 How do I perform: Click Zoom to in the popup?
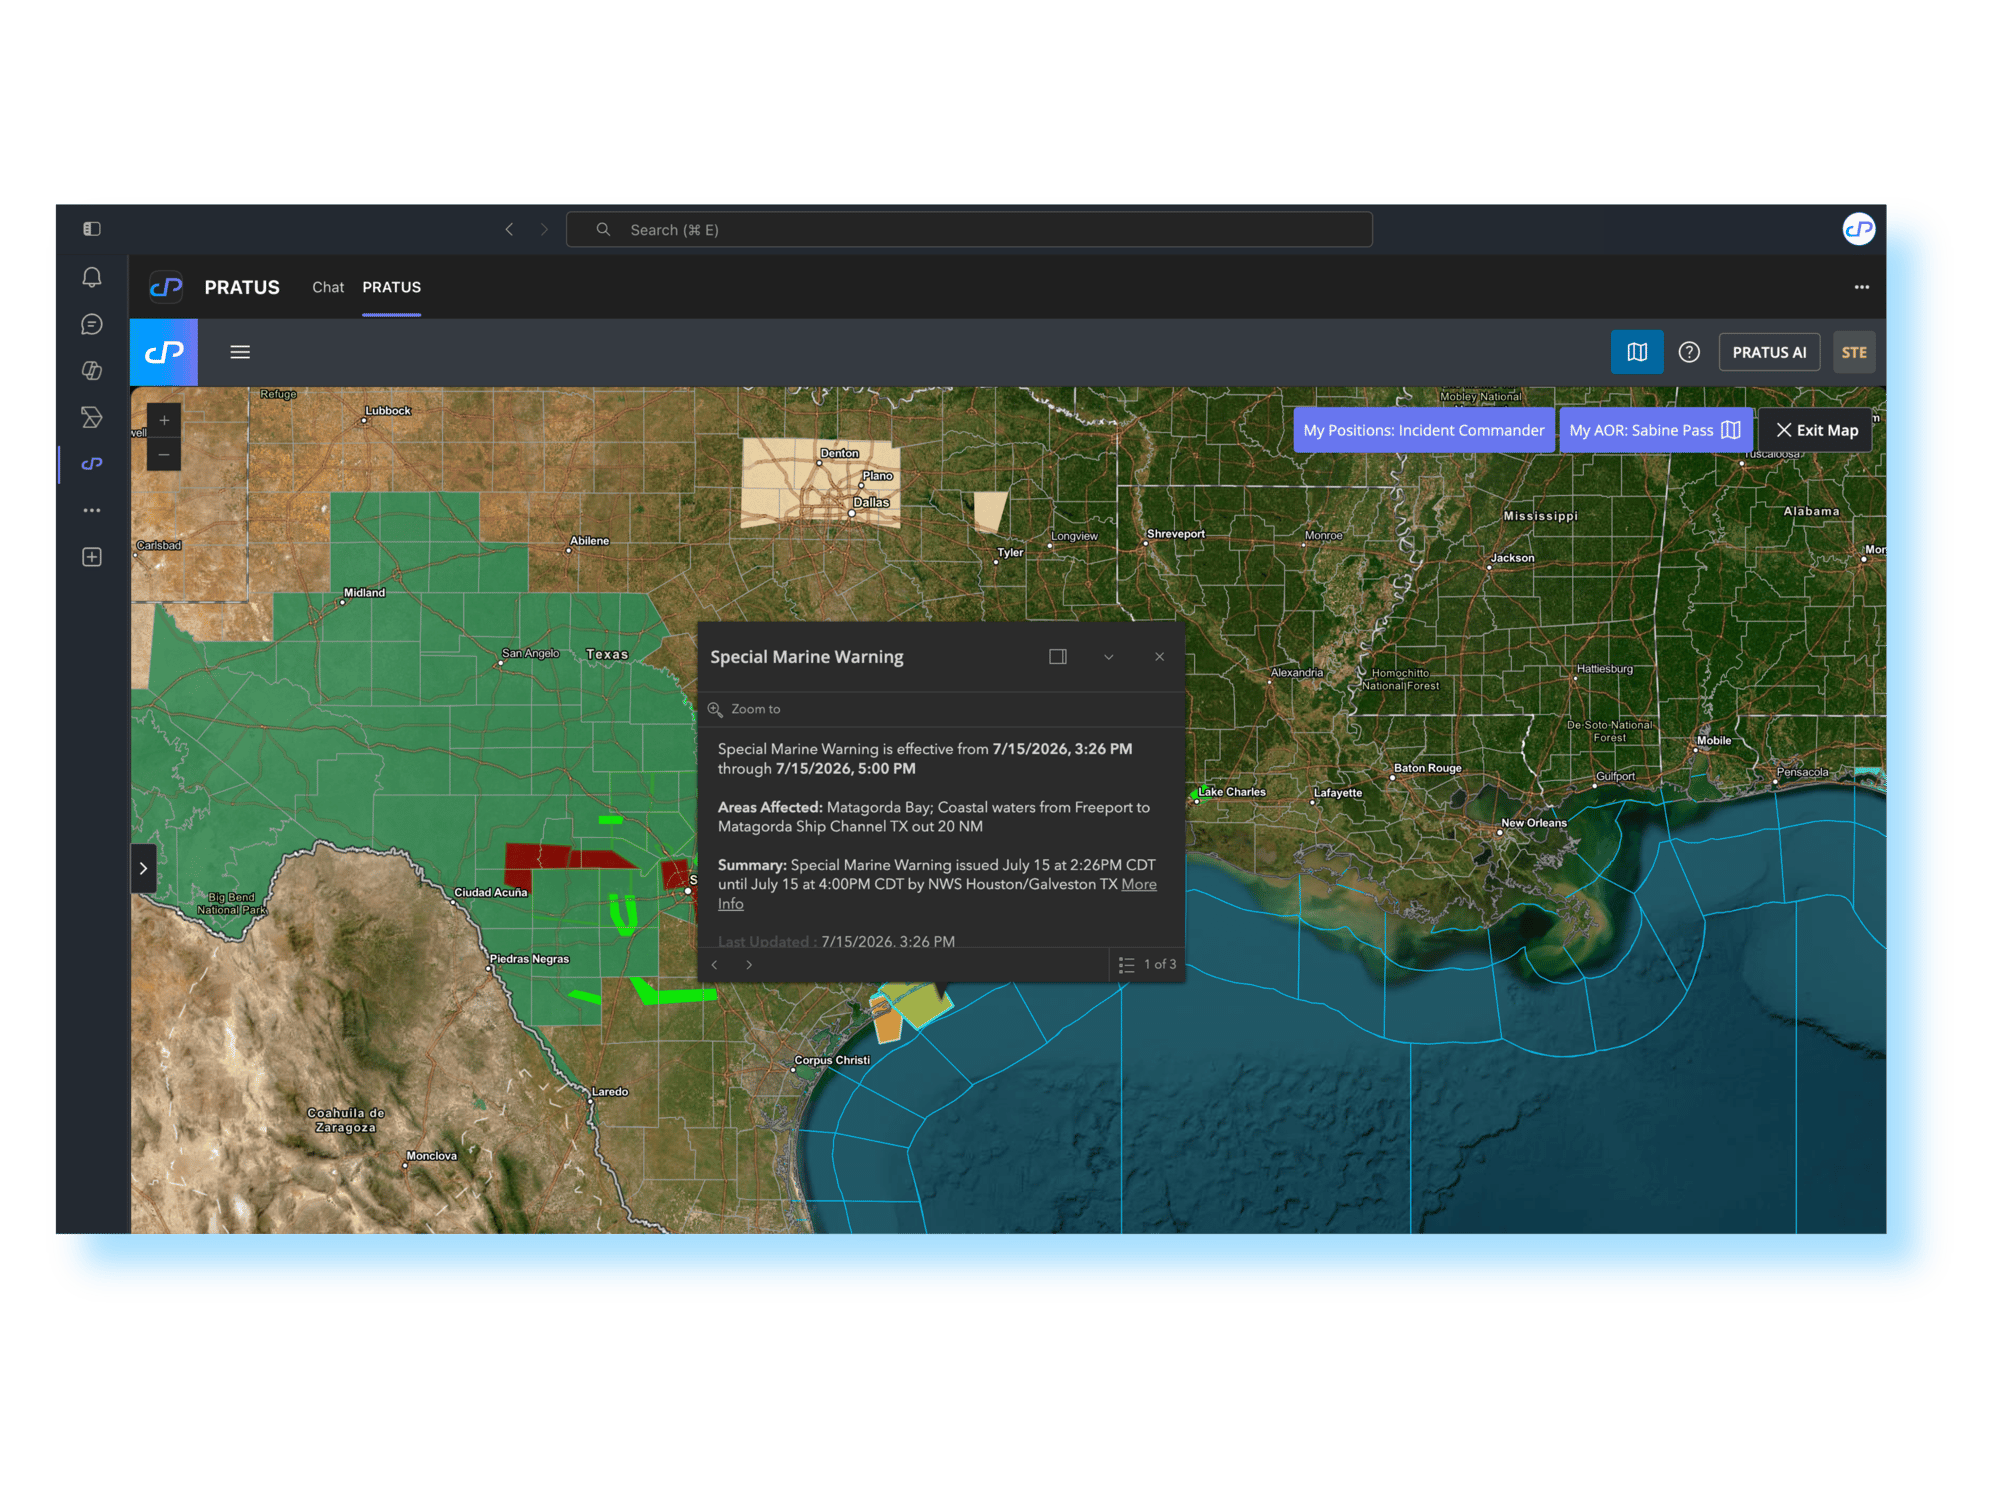745,709
